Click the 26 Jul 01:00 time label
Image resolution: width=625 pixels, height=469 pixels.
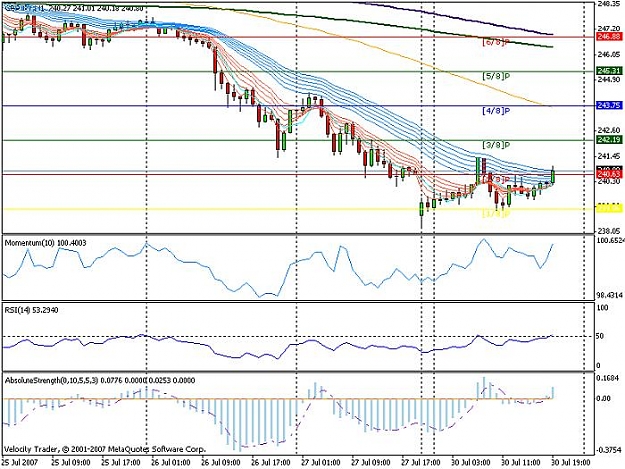pyautogui.click(x=171, y=463)
